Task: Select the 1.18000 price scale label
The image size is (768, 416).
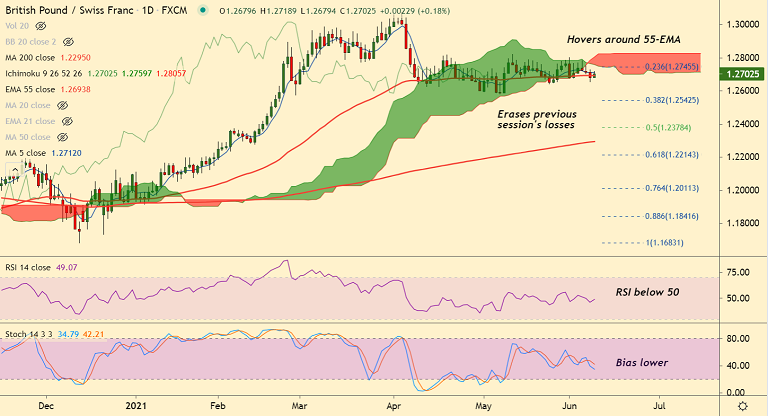Action: click(743, 223)
